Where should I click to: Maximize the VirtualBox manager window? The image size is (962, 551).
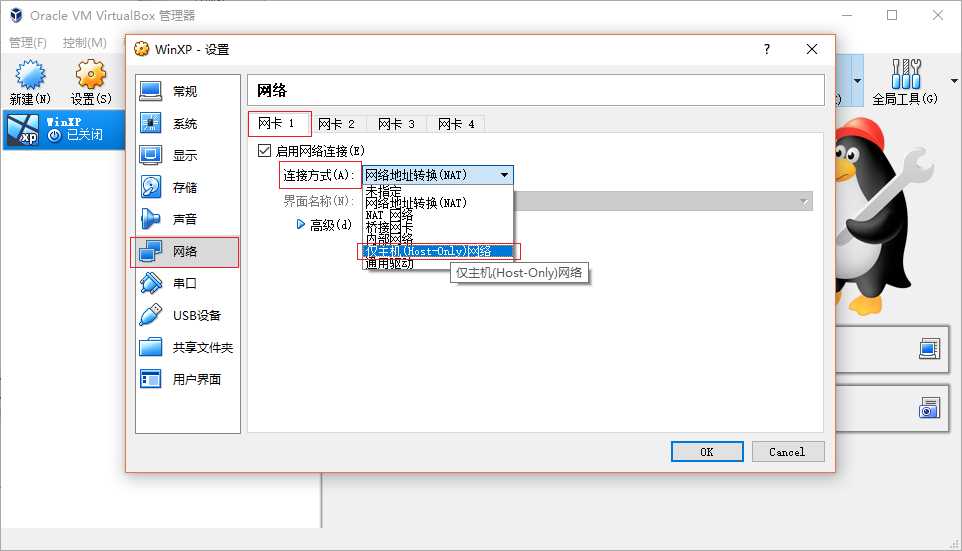point(892,15)
